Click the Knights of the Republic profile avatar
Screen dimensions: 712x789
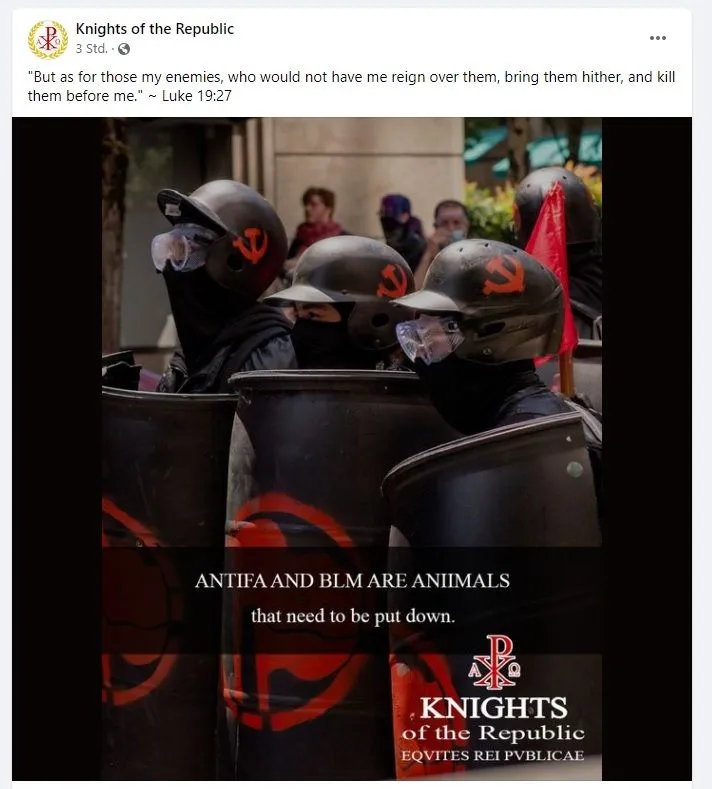click(48, 39)
